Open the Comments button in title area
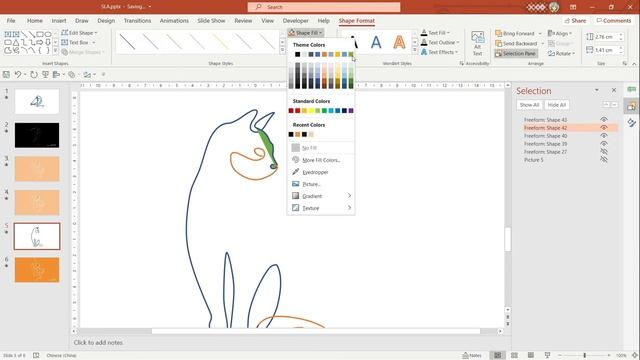 click(613, 20)
